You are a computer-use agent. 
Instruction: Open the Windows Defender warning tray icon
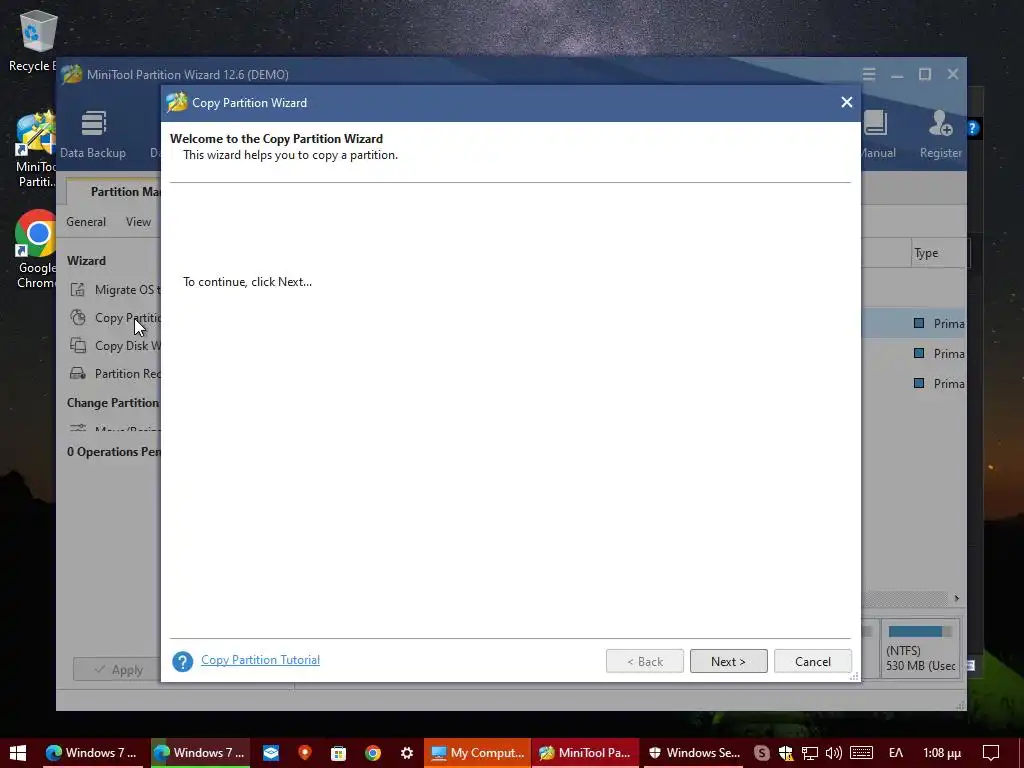click(x=786, y=753)
